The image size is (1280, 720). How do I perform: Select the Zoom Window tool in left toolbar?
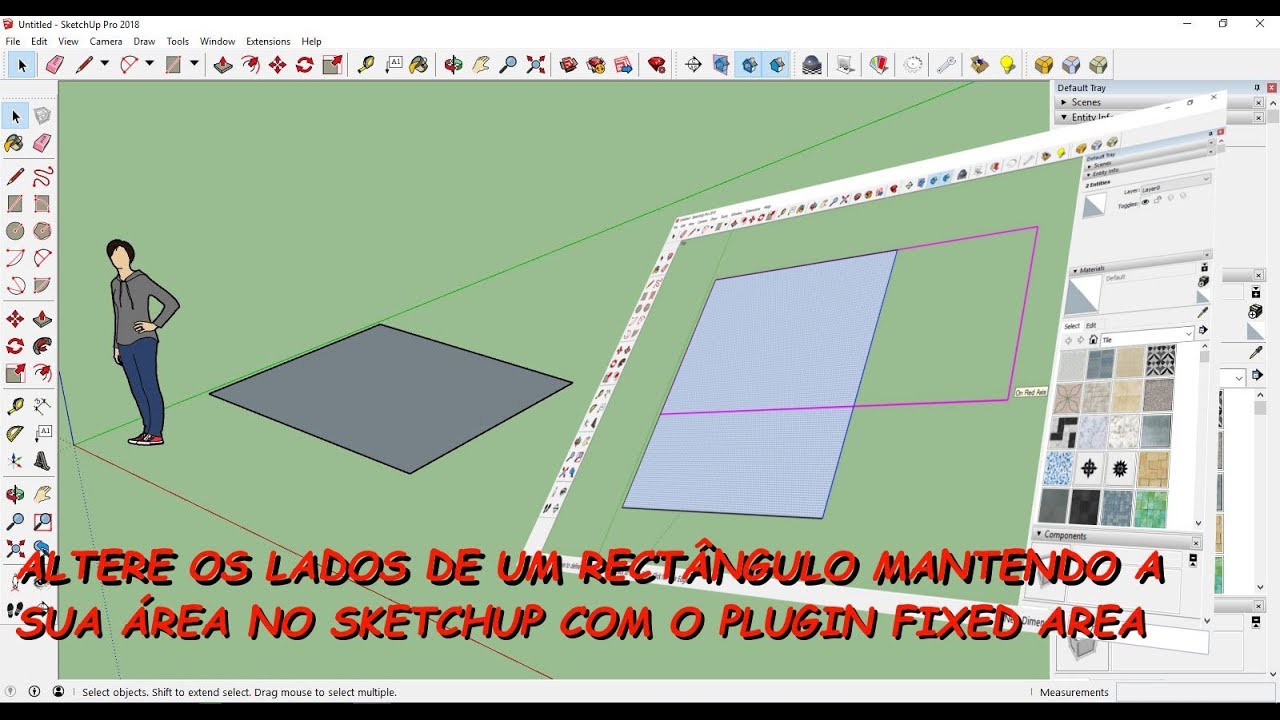[42, 522]
